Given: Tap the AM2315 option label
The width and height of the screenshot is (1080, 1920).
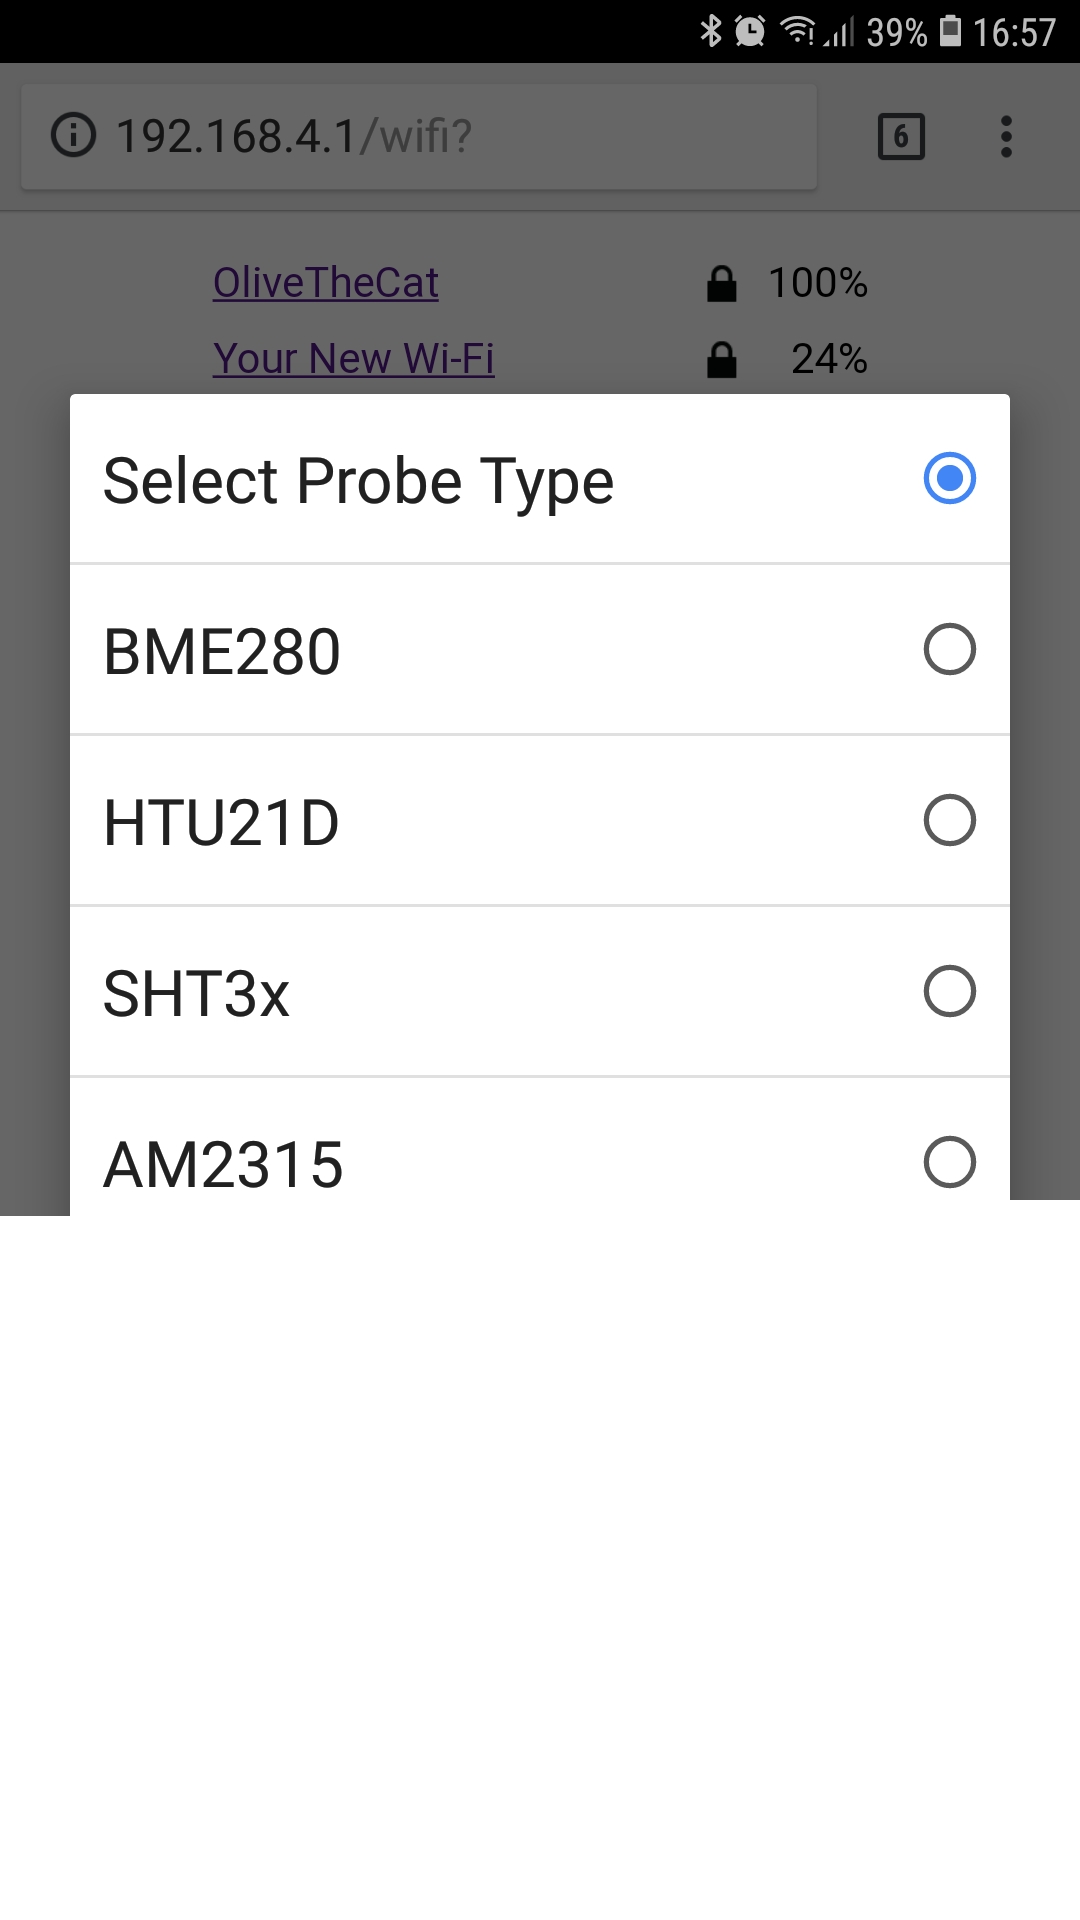Looking at the screenshot, I should coord(224,1165).
